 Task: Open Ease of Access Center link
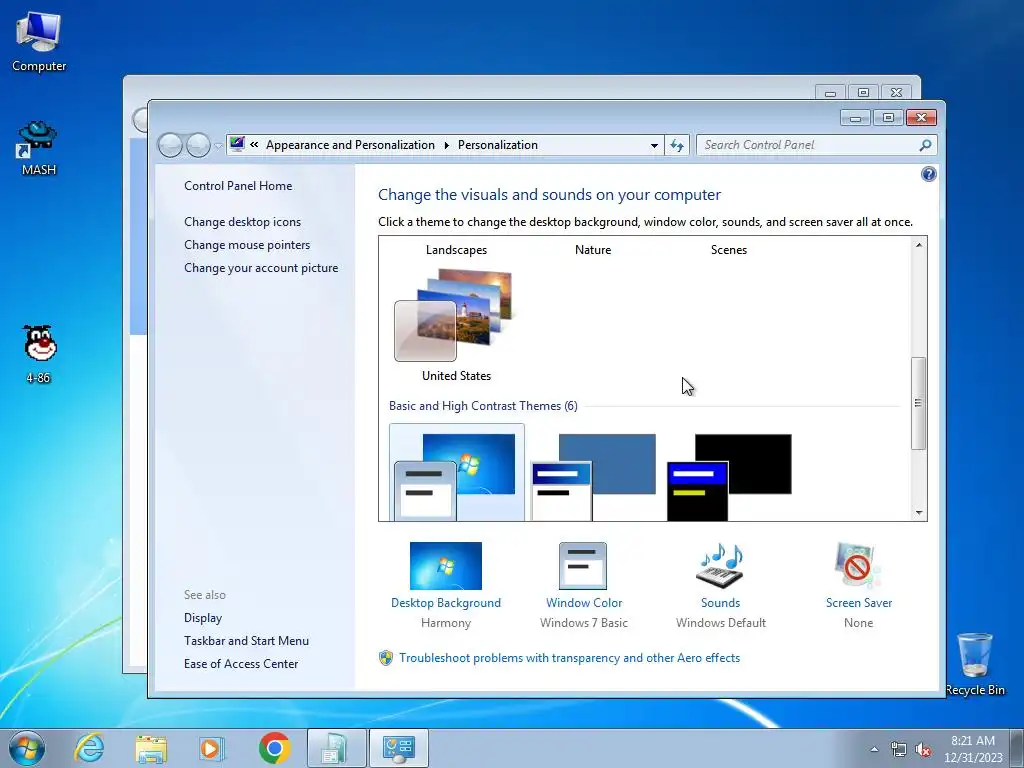pyautogui.click(x=240, y=663)
